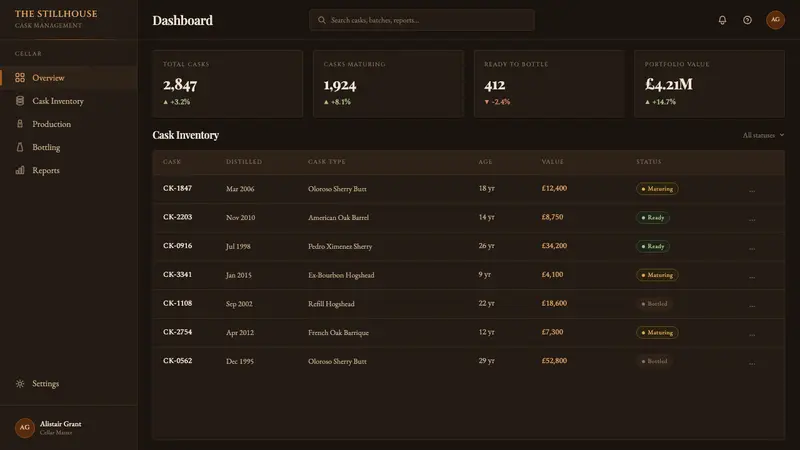Screen dimensions: 800x450
Task: Sort by the Status column header
Action: click(x=648, y=162)
